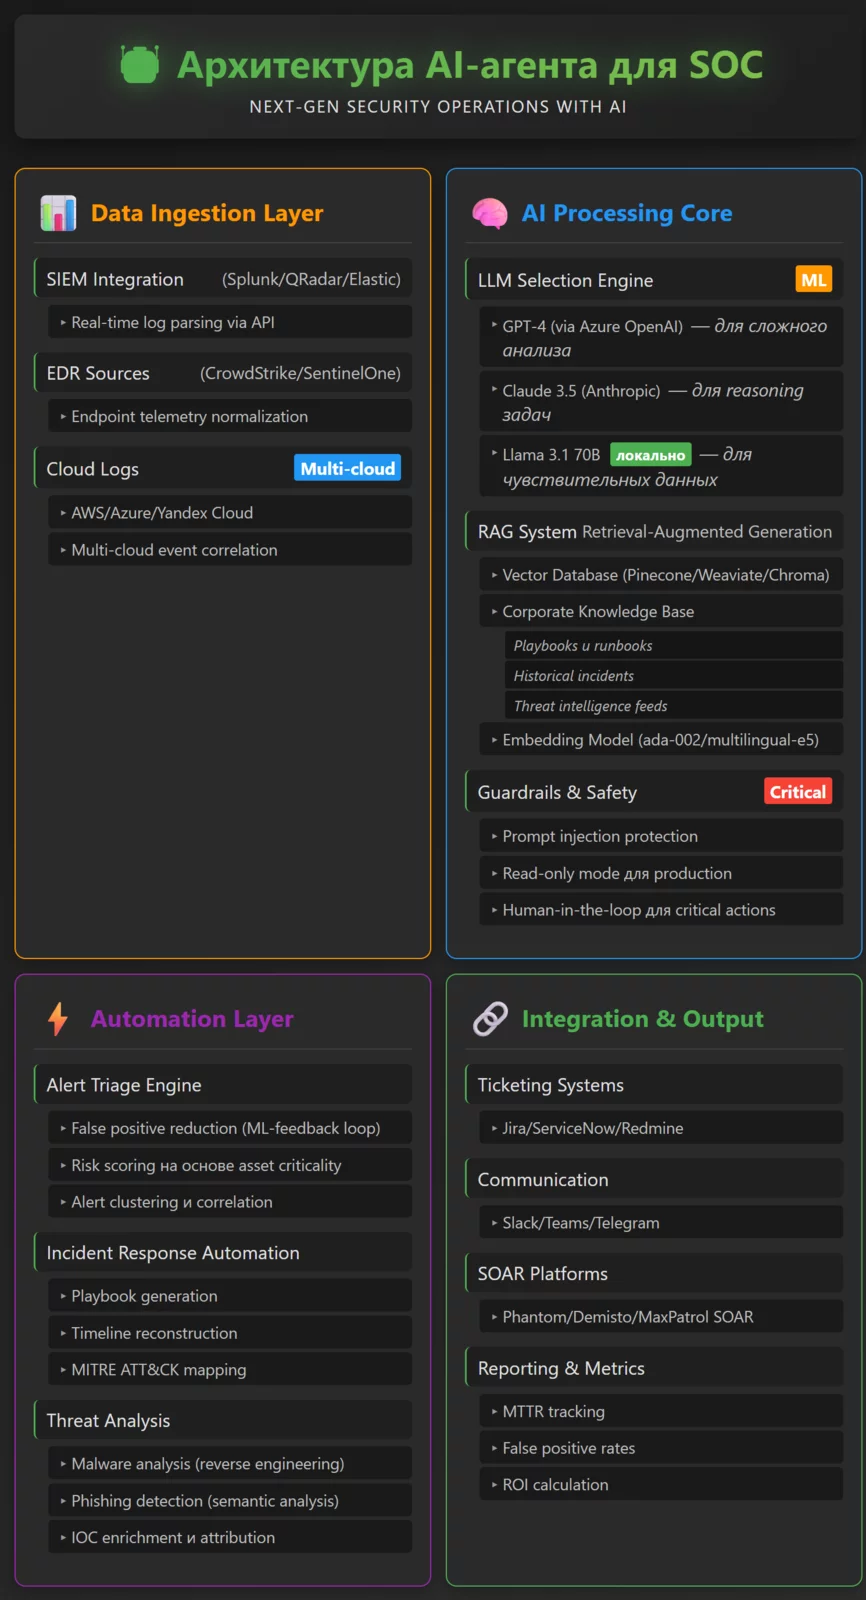Image resolution: width=866 pixels, height=1600 pixels.
Task: Click 'Human-in-the-loop для critical actions' item
Action: (x=661, y=910)
